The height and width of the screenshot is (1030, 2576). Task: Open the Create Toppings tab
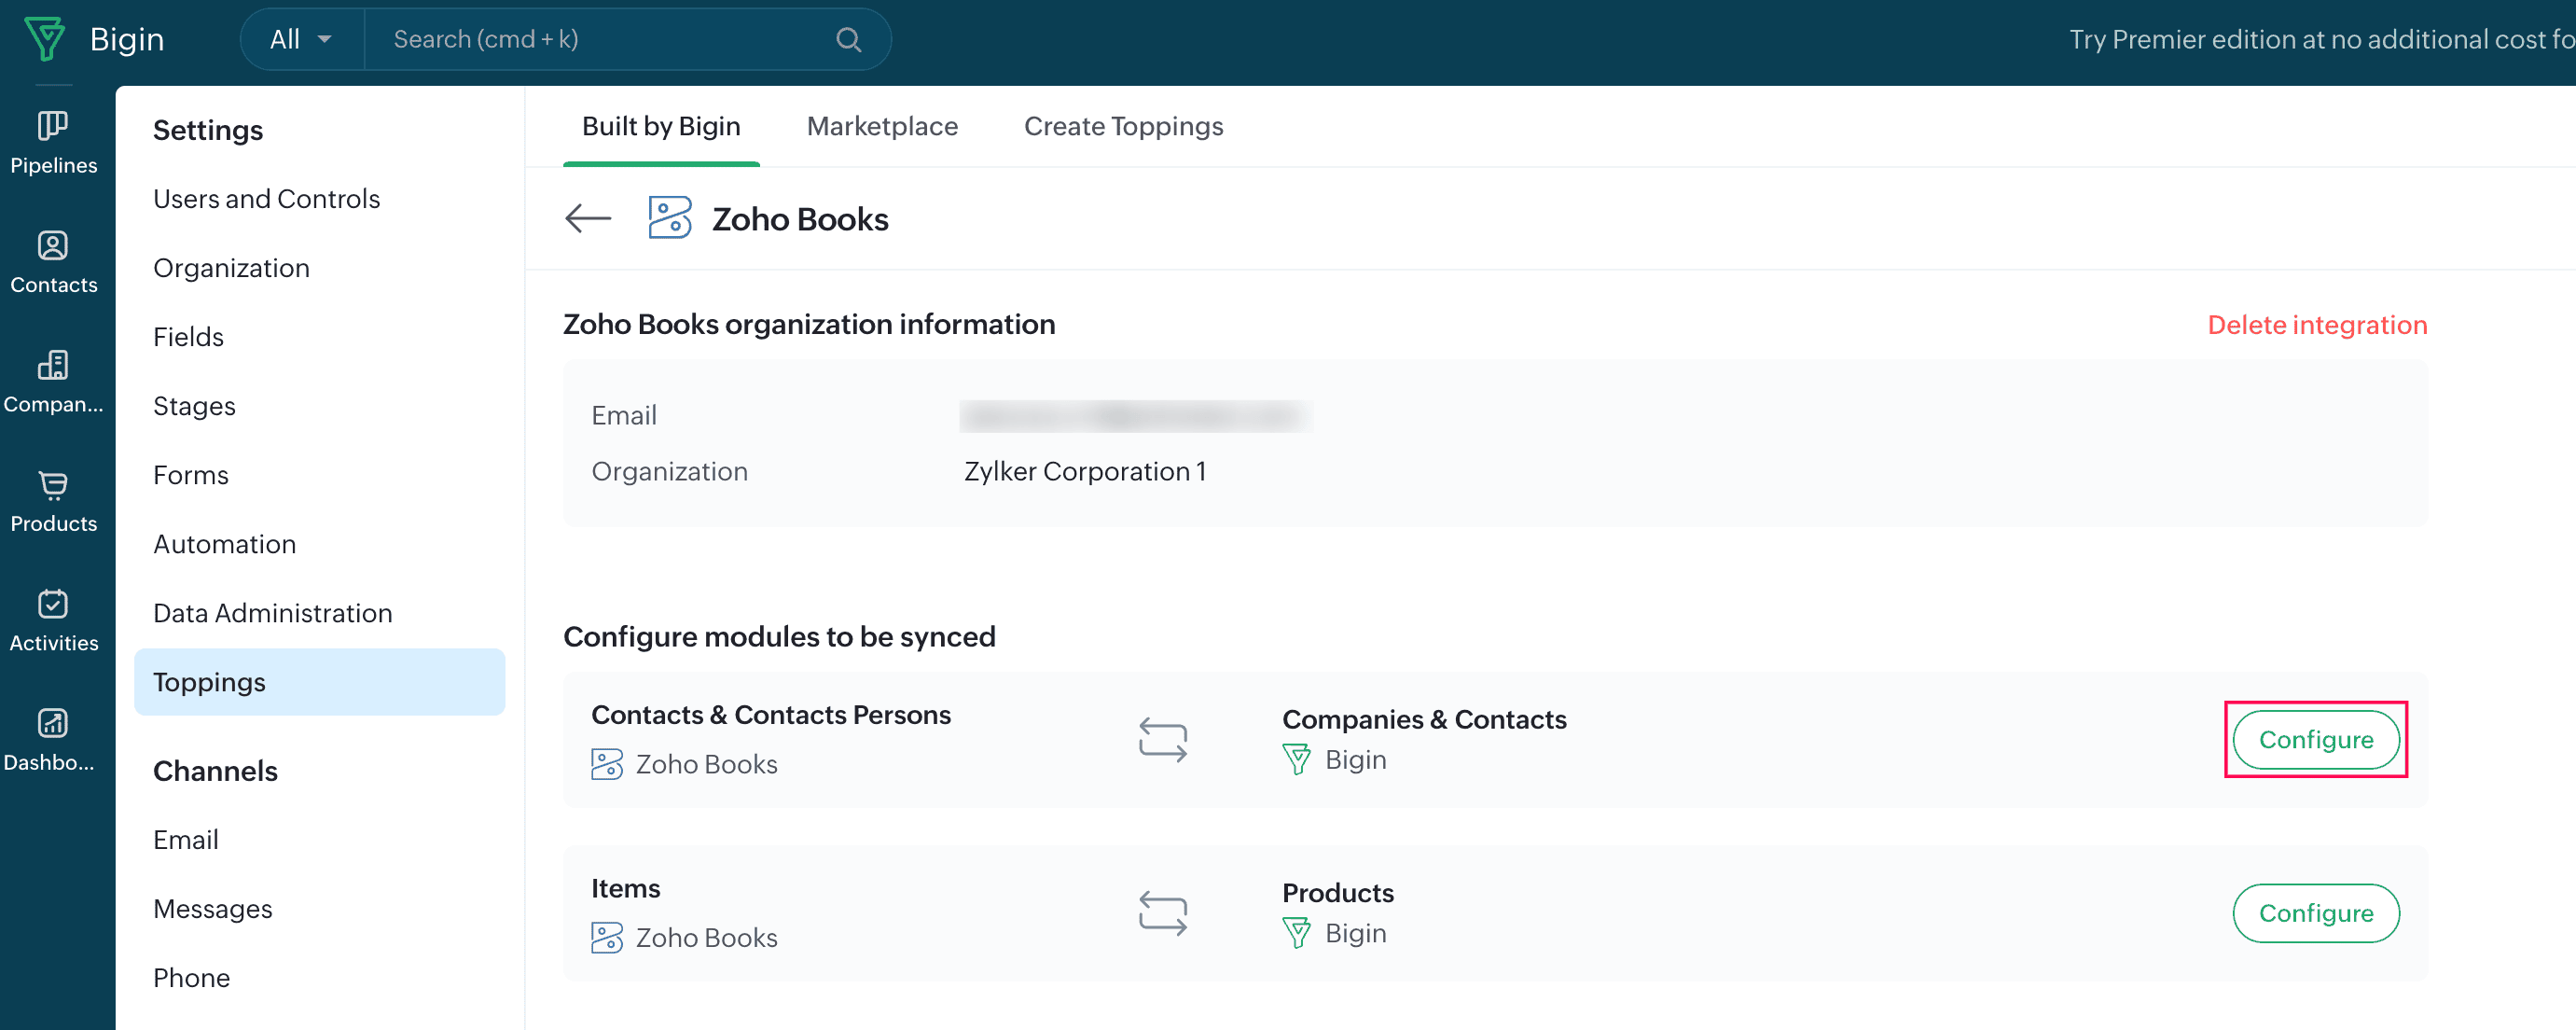coord(1123,126)
